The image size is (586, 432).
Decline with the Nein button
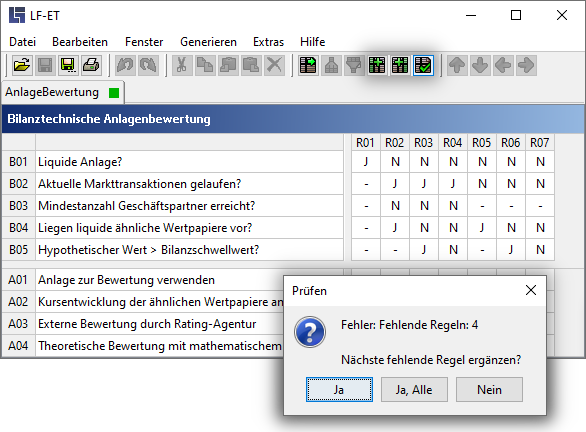(x=489, y=390)
